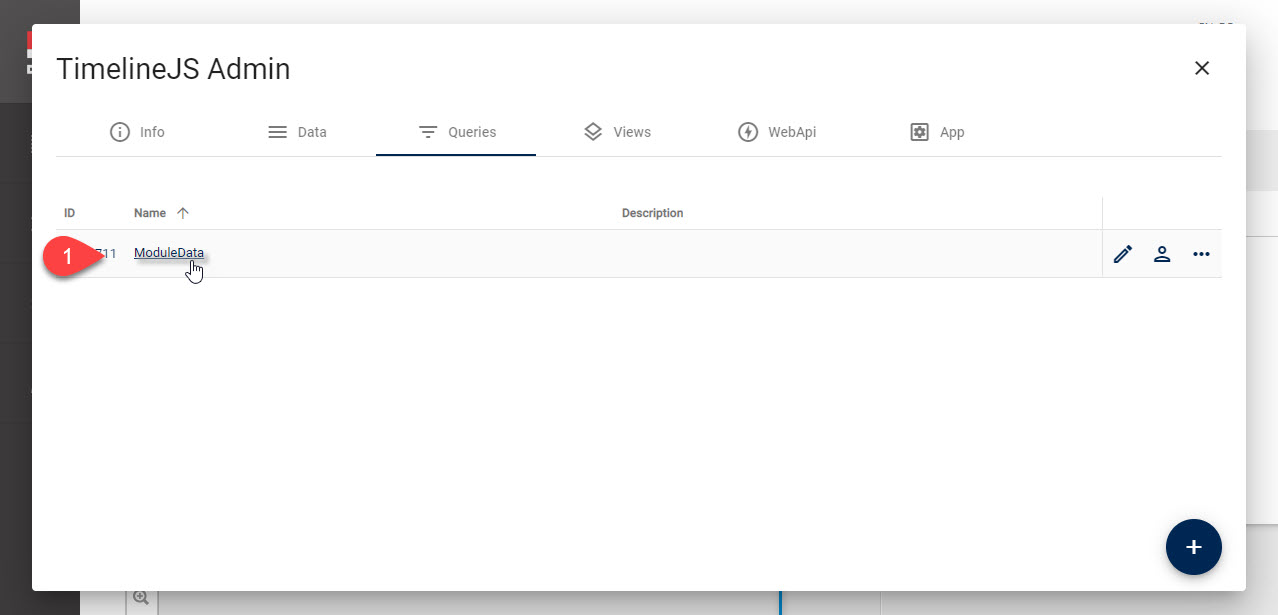
Task: Open the three-dots more menu for ModuleData
Action: (1201, 254)
